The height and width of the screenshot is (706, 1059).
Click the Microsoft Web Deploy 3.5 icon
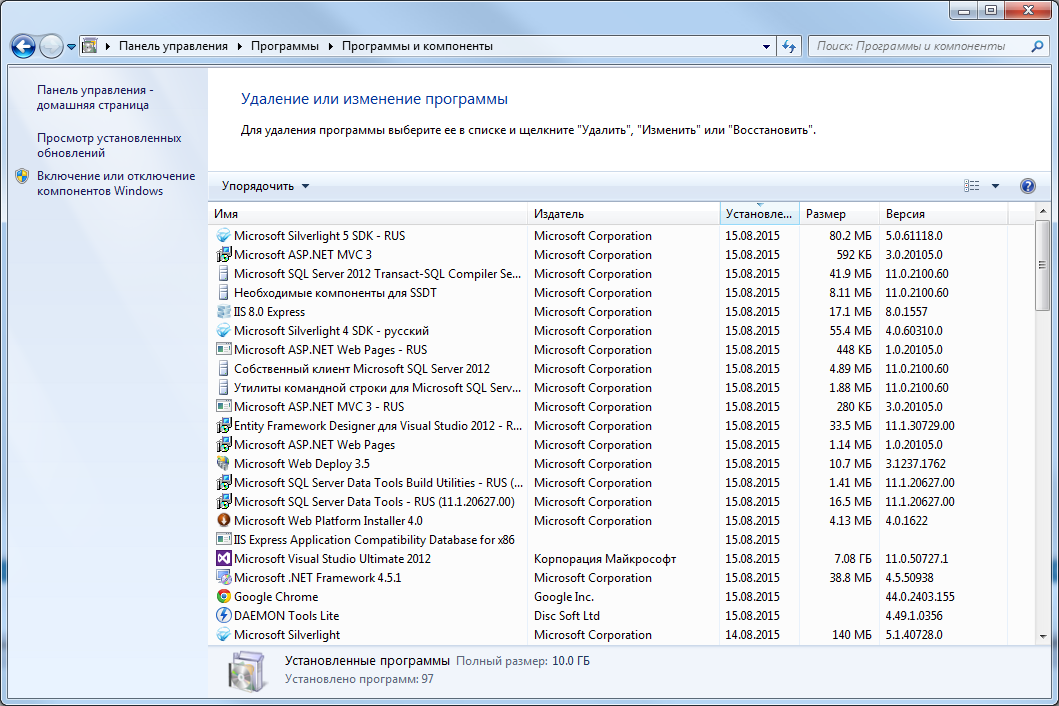224,464
